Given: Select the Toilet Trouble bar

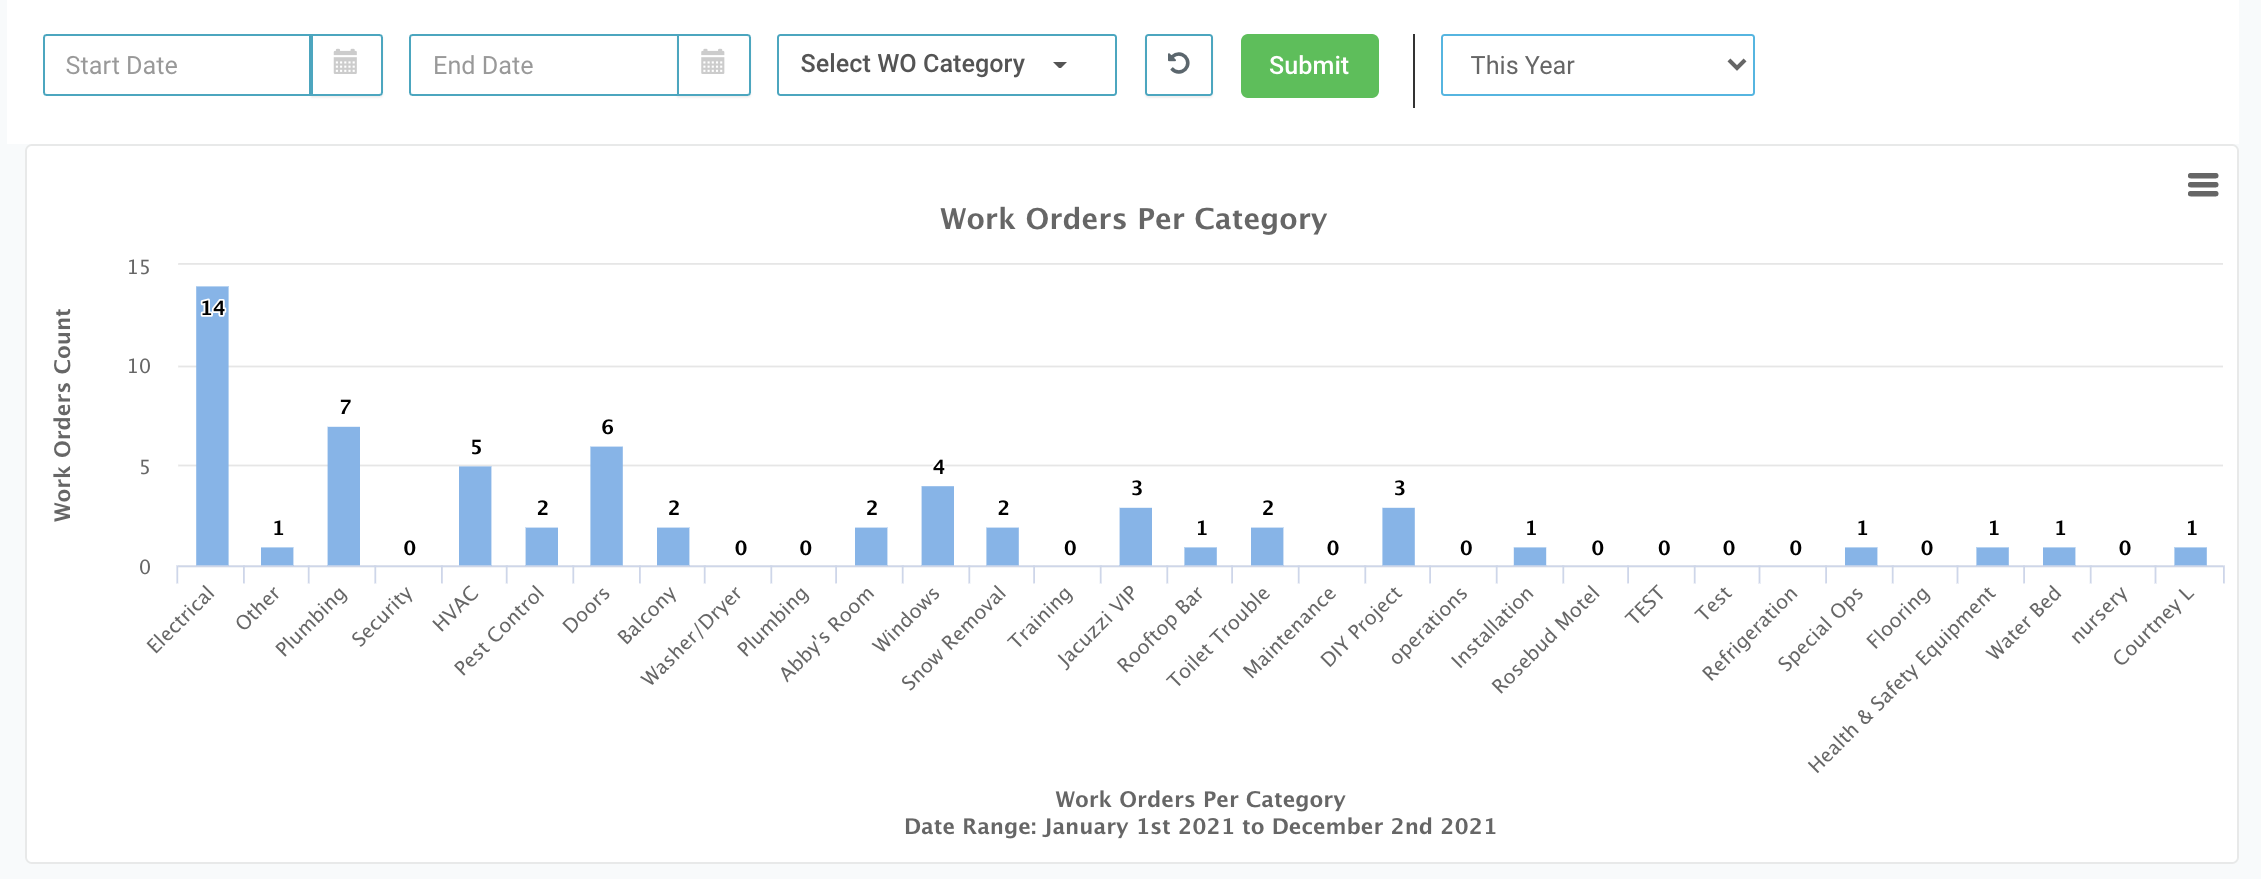Looking at the screenshot, I should pyautogui.click(x=1266, y=547).
